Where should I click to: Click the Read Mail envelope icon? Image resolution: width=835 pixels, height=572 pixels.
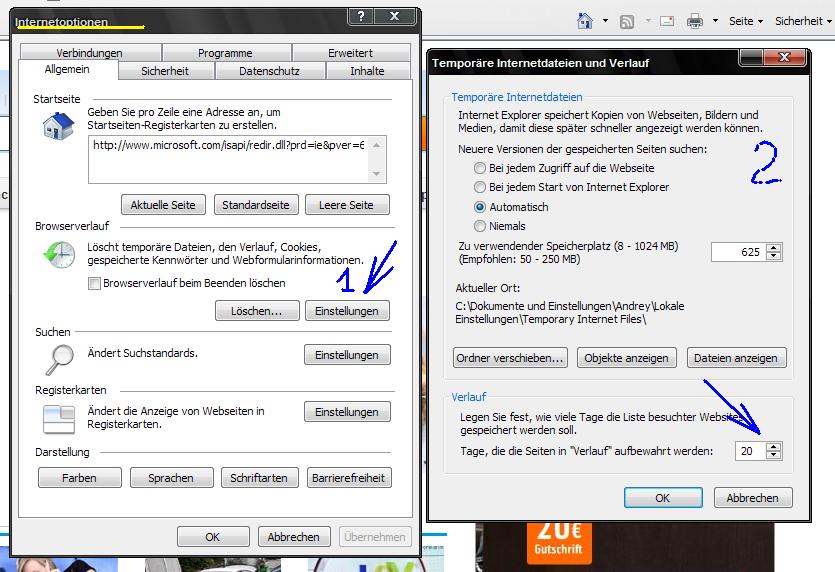667,21
